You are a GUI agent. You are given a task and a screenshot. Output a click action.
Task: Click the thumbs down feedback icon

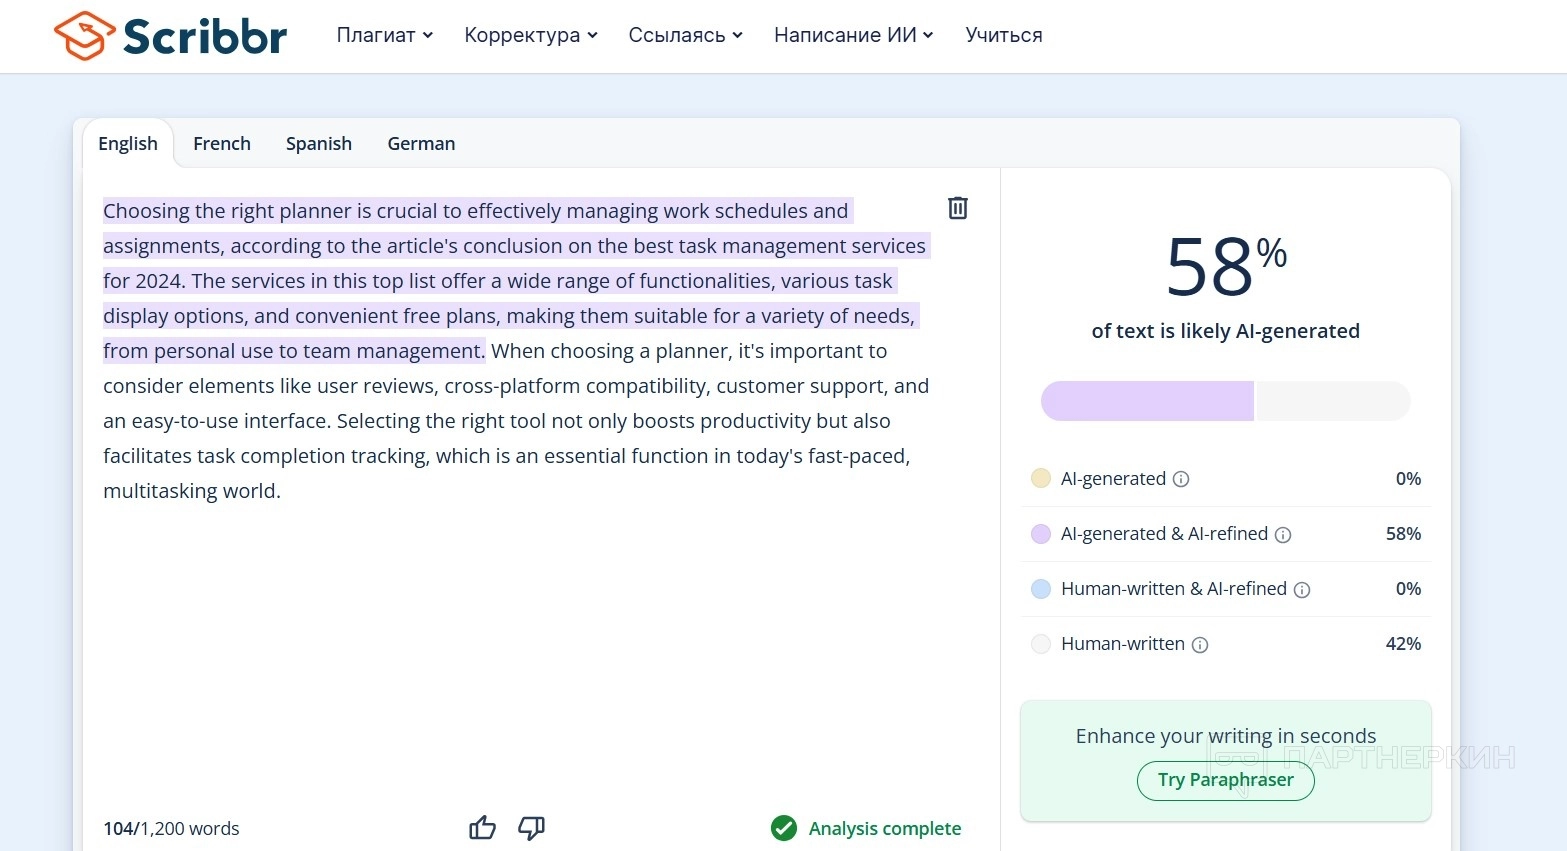(x=532, y=828)
